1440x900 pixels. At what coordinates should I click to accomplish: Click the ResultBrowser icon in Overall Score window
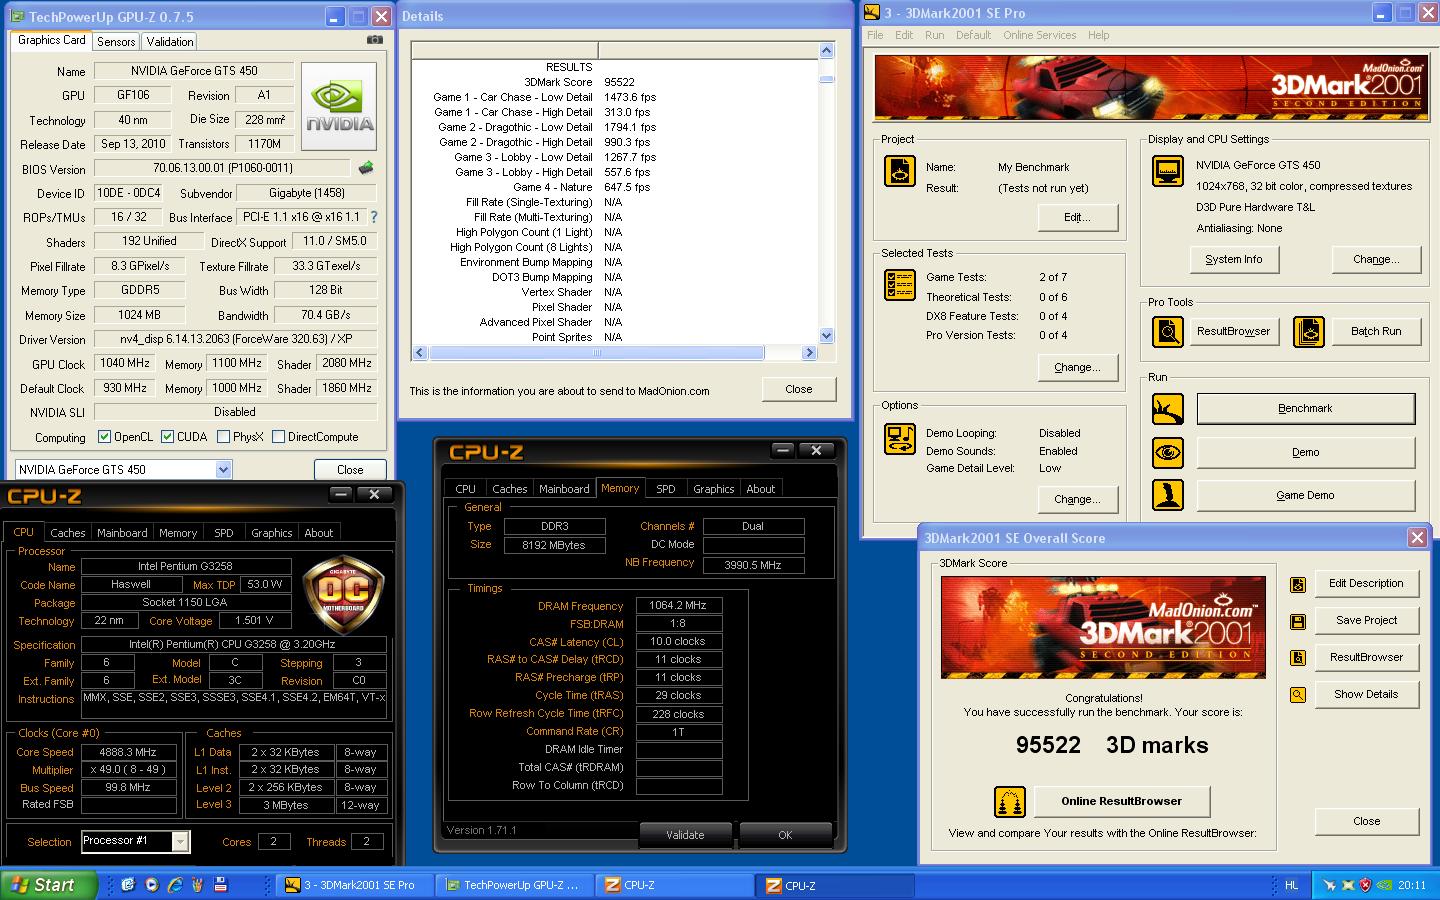(1298, 658)
